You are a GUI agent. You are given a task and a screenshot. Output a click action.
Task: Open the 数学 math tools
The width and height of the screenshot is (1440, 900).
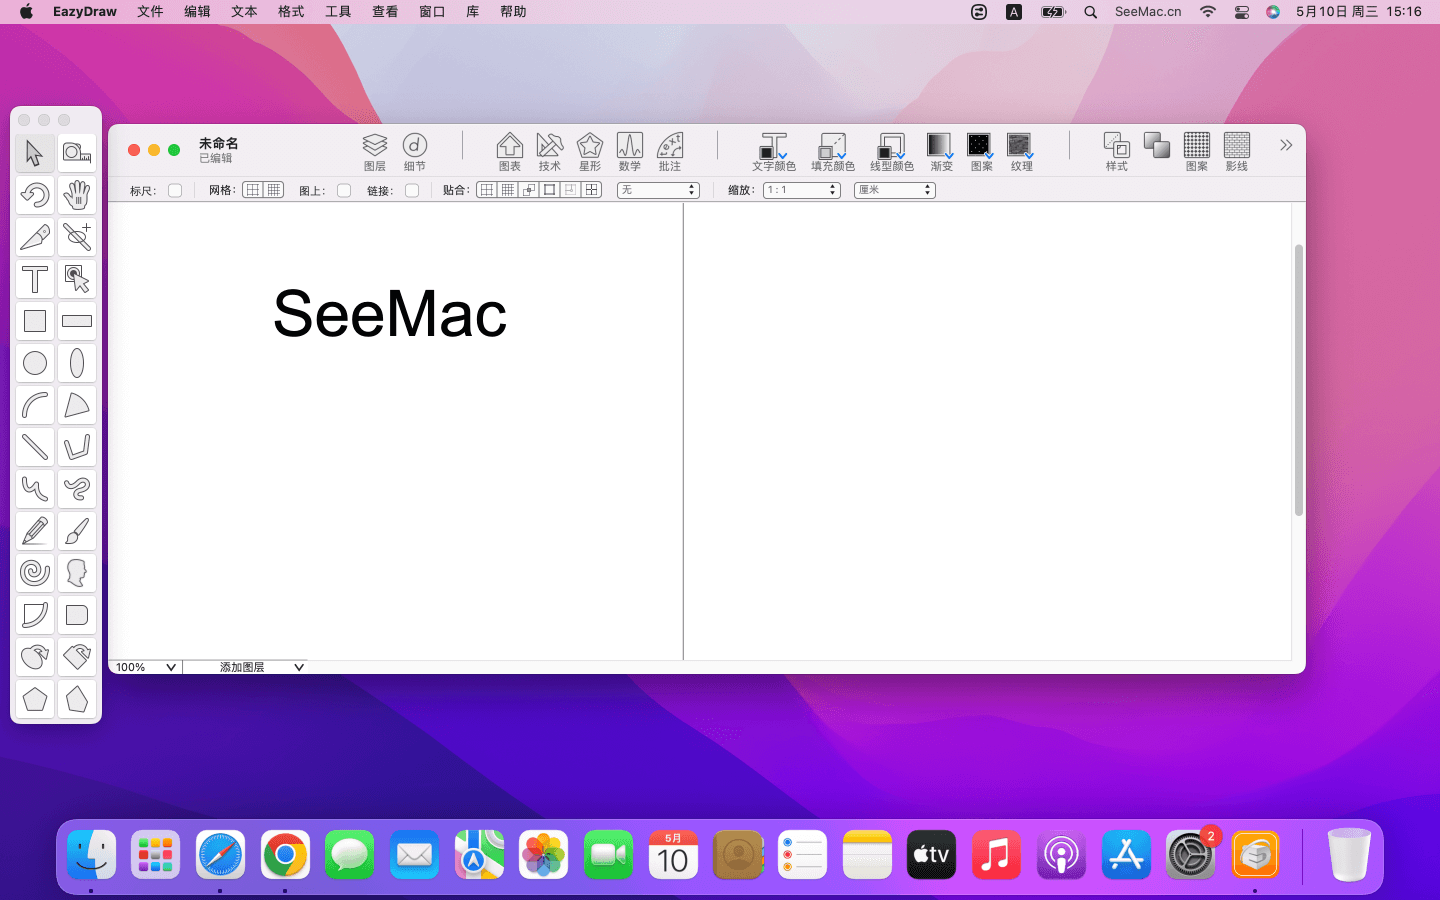[630, 152]
